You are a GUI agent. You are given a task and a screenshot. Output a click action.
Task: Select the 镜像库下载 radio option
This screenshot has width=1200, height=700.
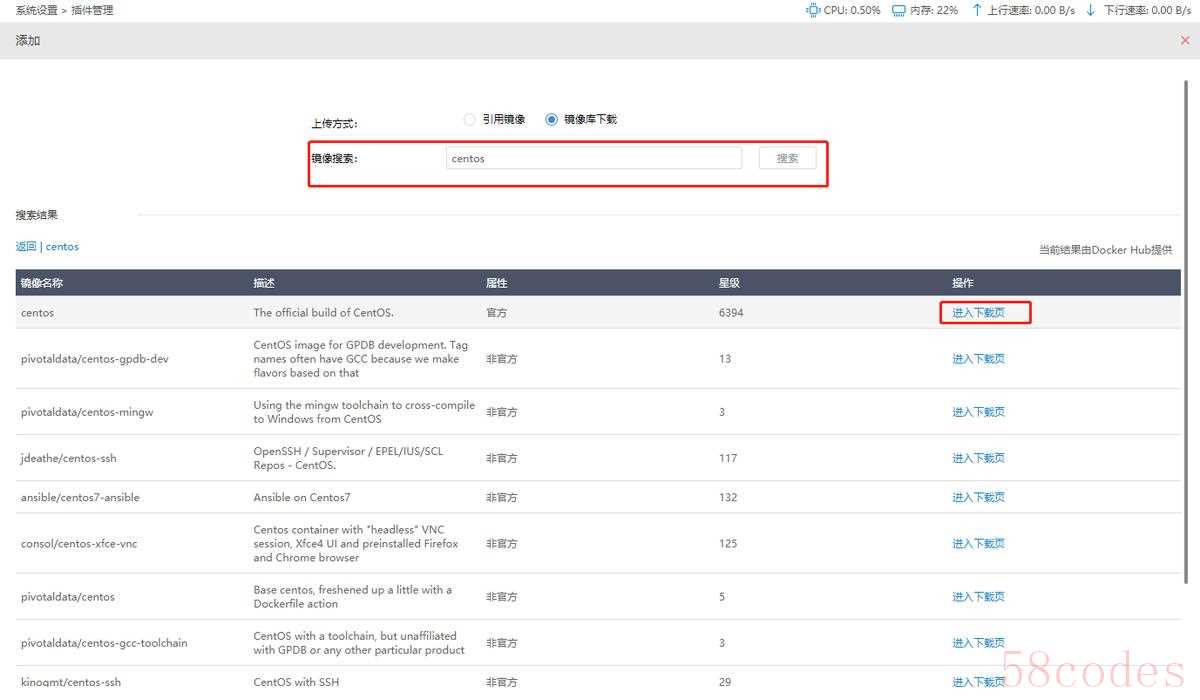pos(551,119)
